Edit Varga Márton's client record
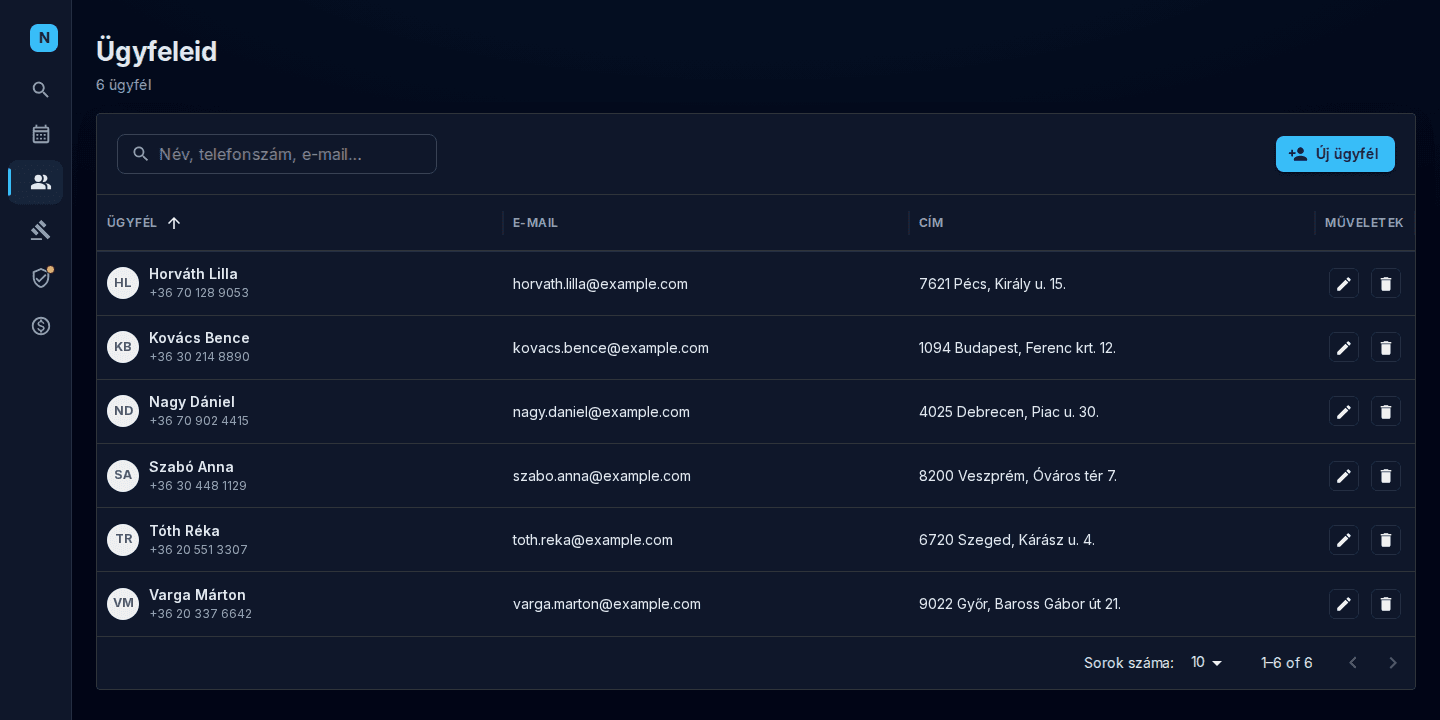The height and width of the screenshot is (720, 1440). point(1344,604)
